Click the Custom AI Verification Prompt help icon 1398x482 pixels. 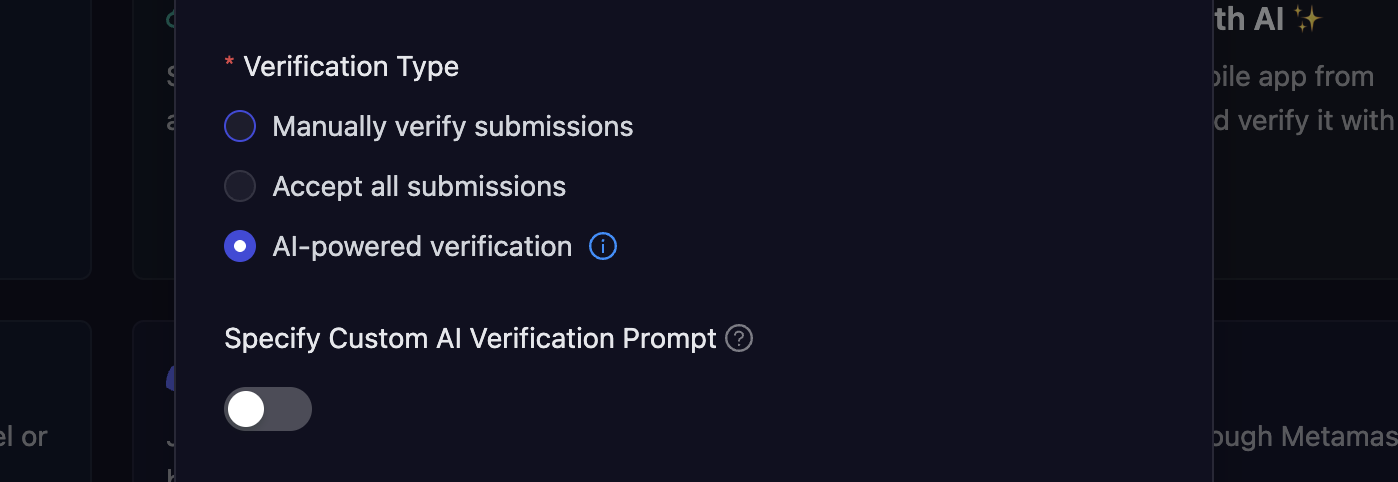739,339
